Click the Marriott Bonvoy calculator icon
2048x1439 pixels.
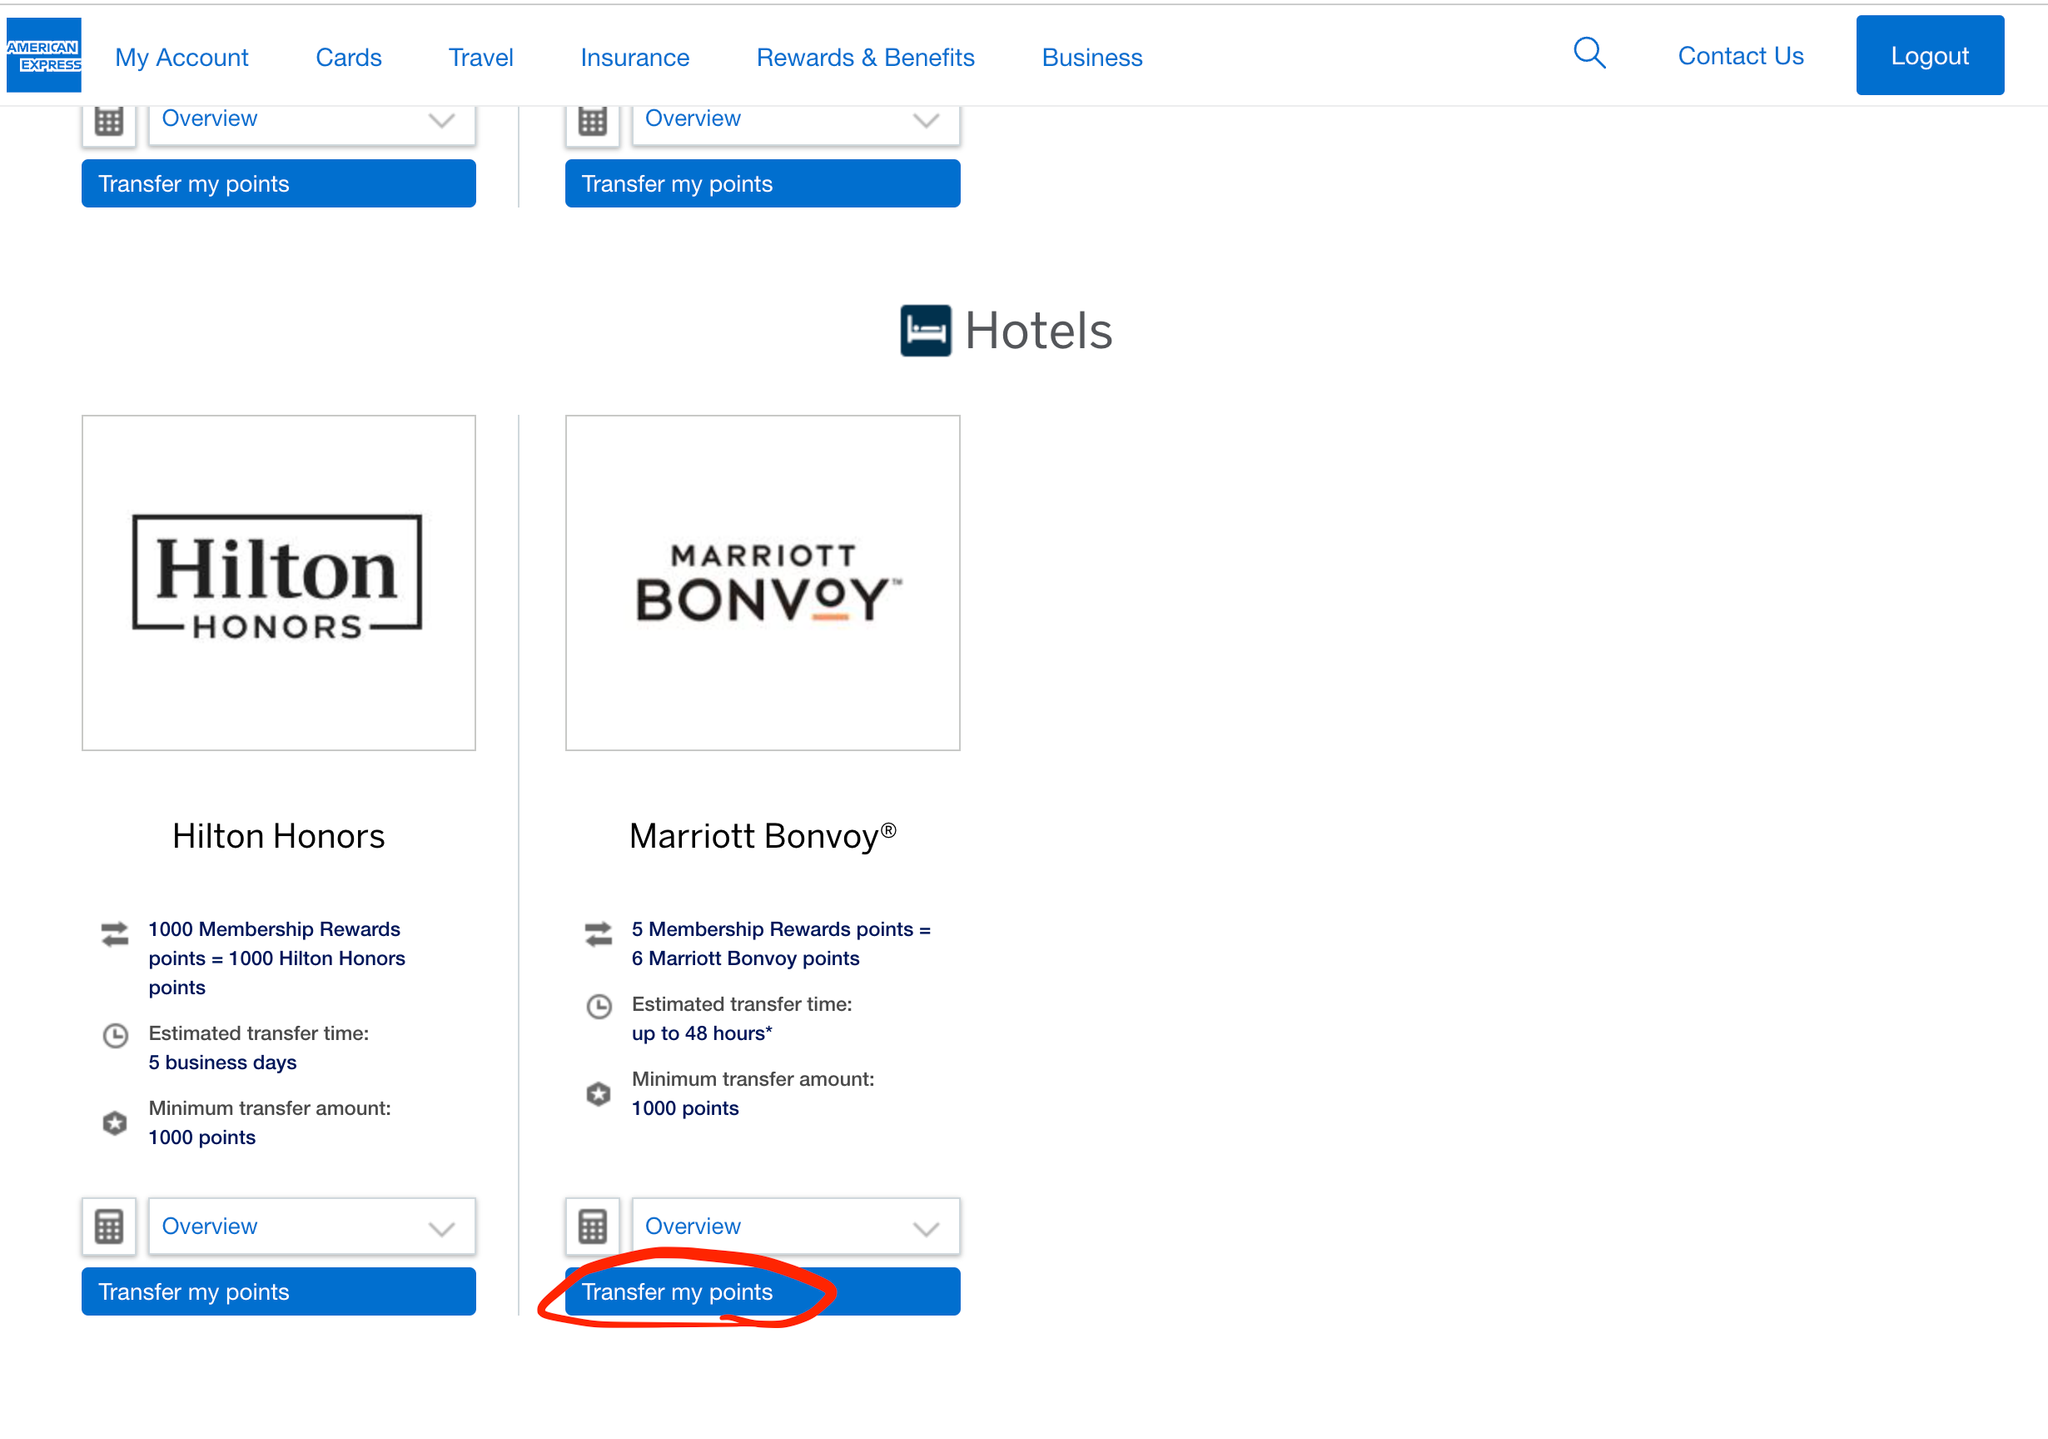pos(593,1226)
